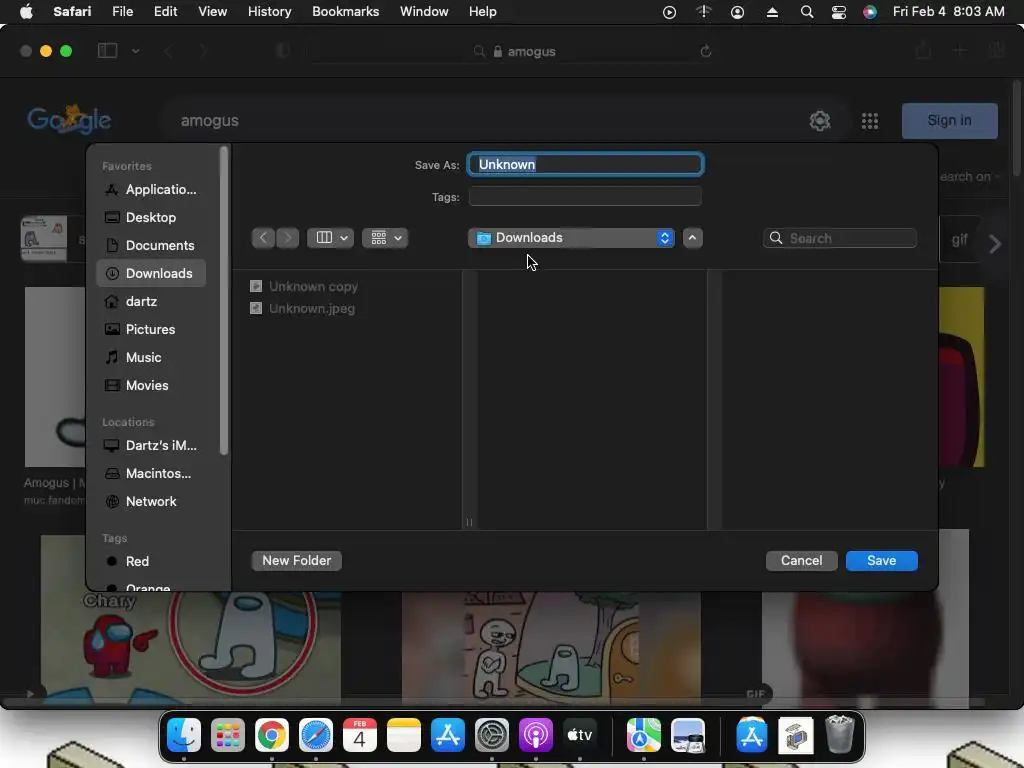Screen dimensions: 1024x768
Task: Open Safari menu in menu bar
Action: 72,12
